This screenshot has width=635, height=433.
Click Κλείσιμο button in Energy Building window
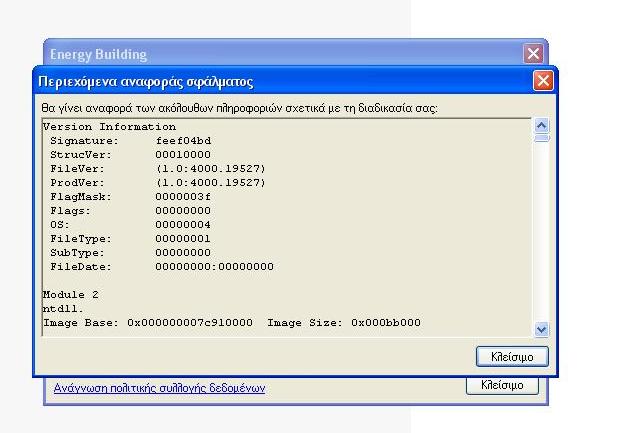pos(502,385)
